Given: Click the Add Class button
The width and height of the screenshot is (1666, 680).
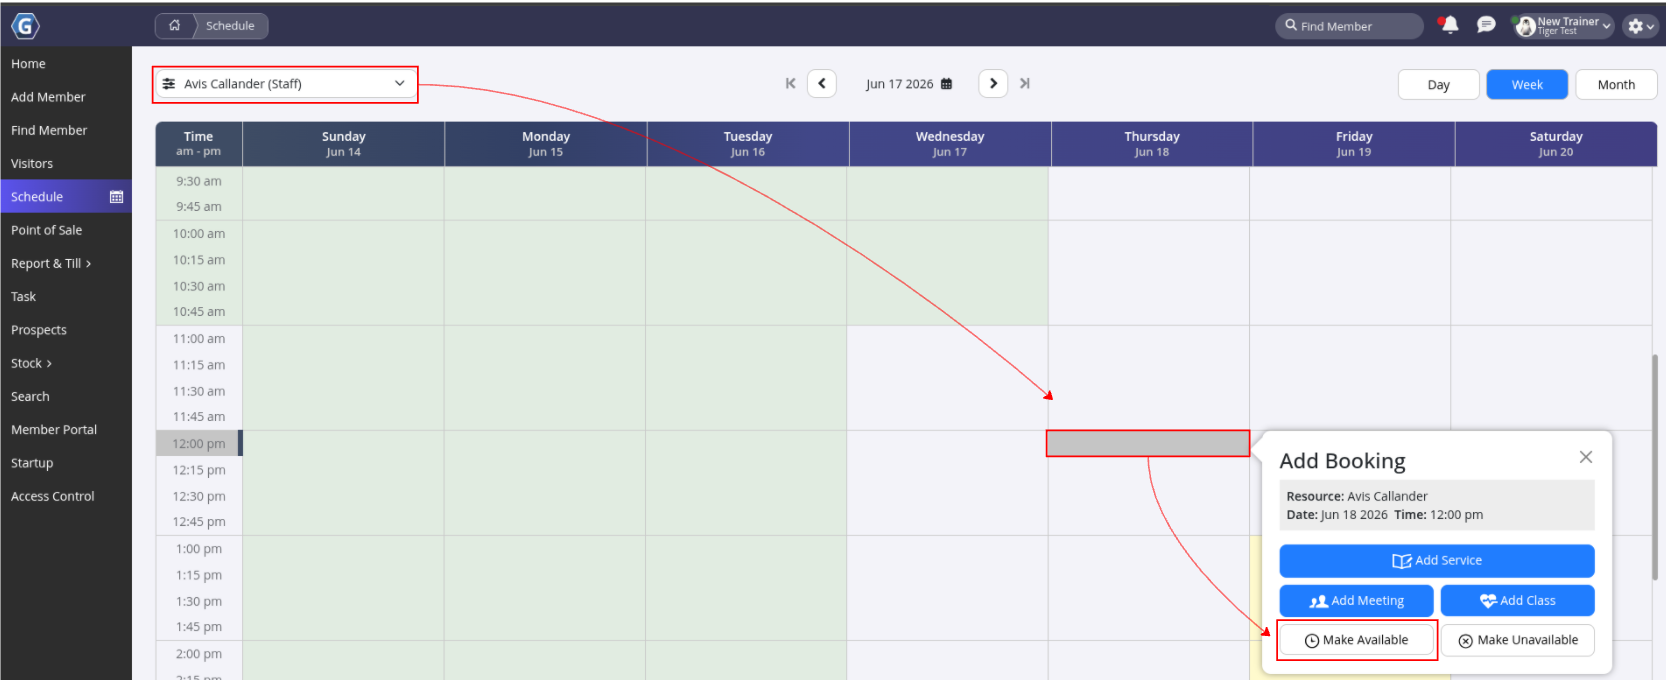Looking at the screenshot, I should (x=1518, y=601).
